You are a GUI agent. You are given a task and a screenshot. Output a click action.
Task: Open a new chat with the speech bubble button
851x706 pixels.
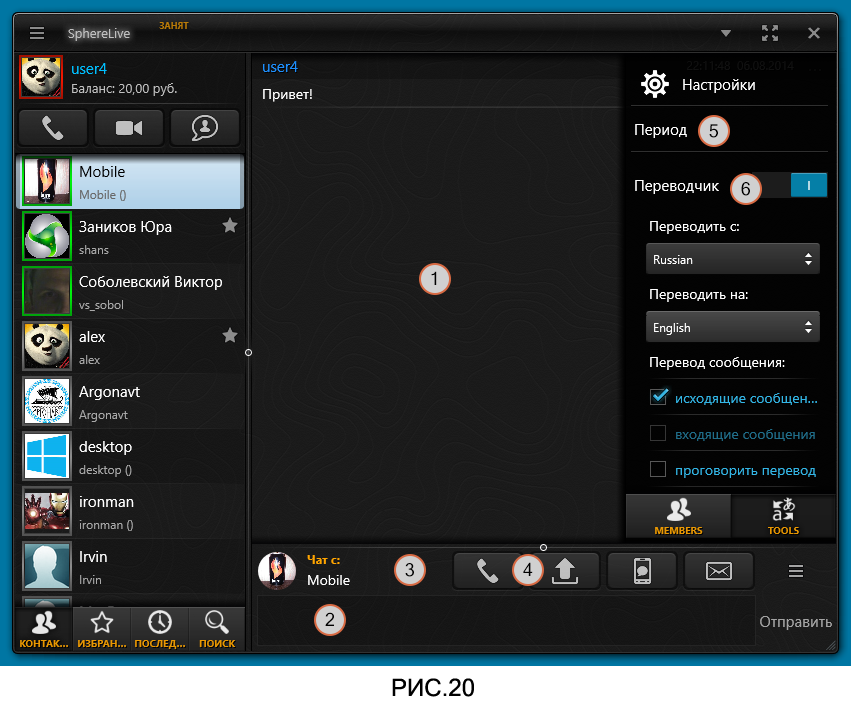coord(205,128)
